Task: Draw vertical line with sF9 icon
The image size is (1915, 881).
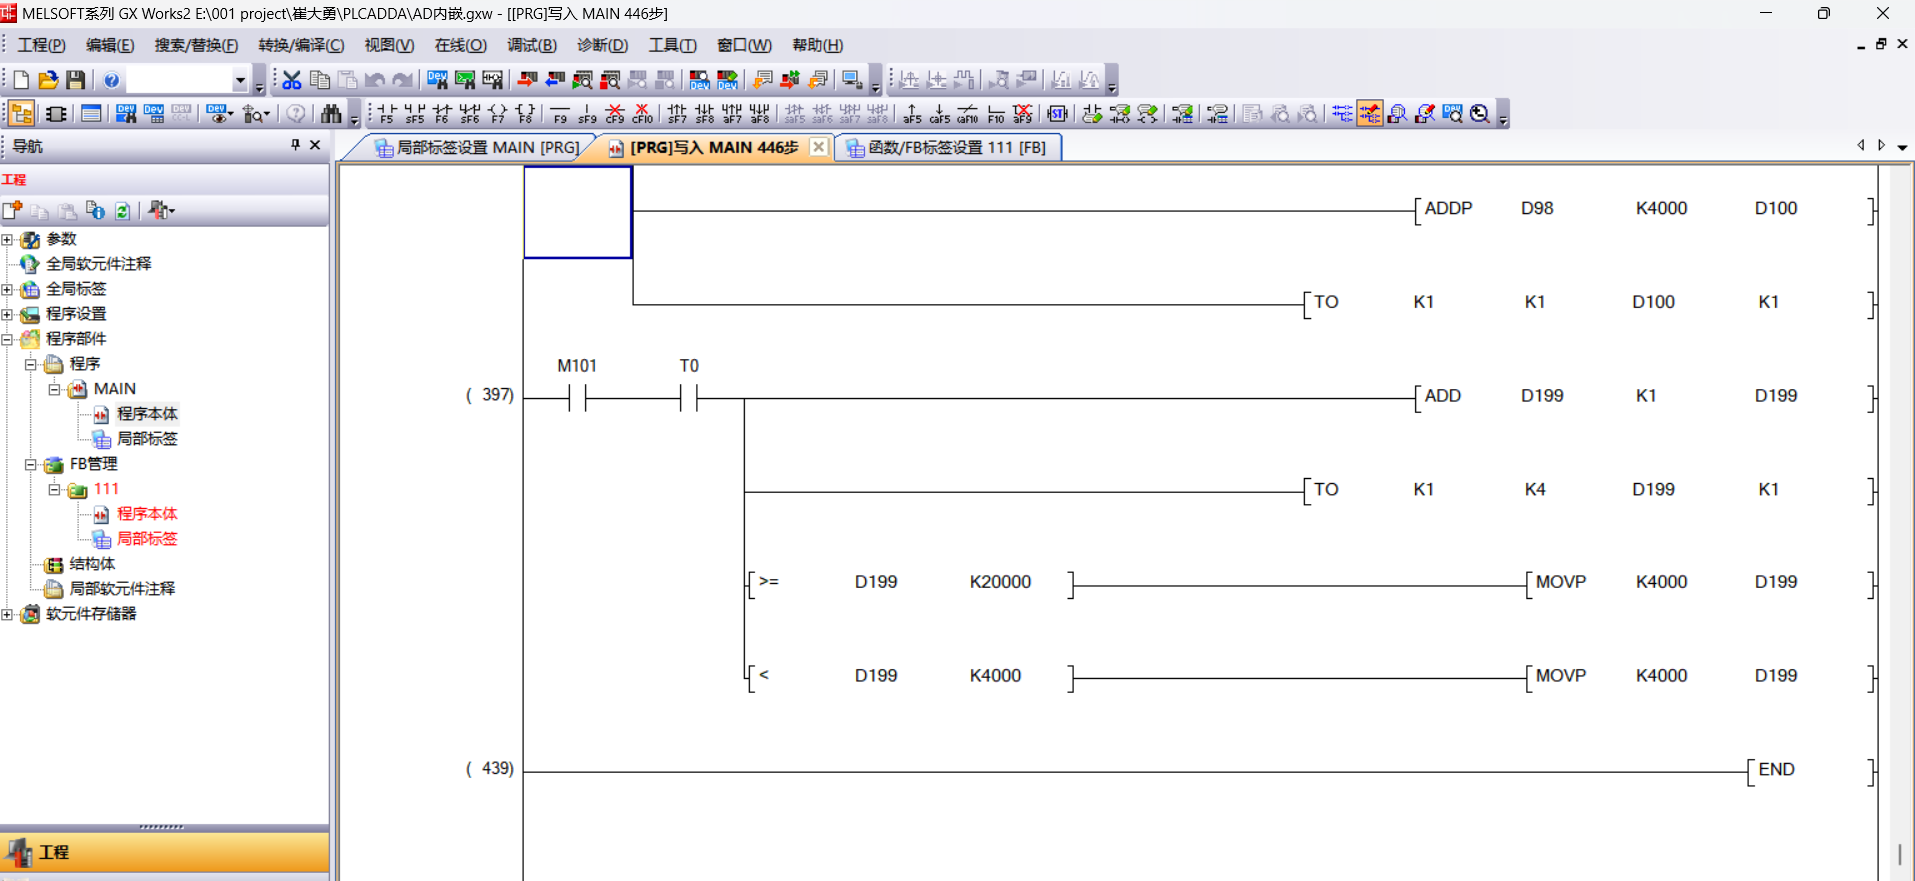Action: [x=588, y=114]
